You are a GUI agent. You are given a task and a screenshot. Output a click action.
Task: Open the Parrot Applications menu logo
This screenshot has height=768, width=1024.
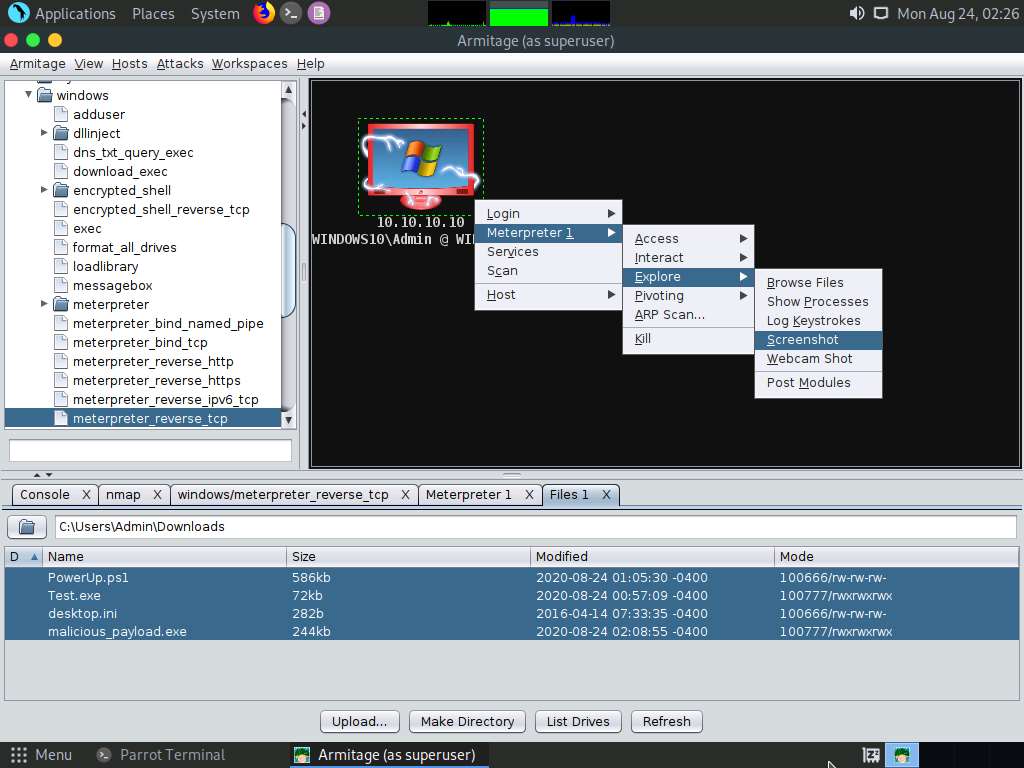[18, 13]
